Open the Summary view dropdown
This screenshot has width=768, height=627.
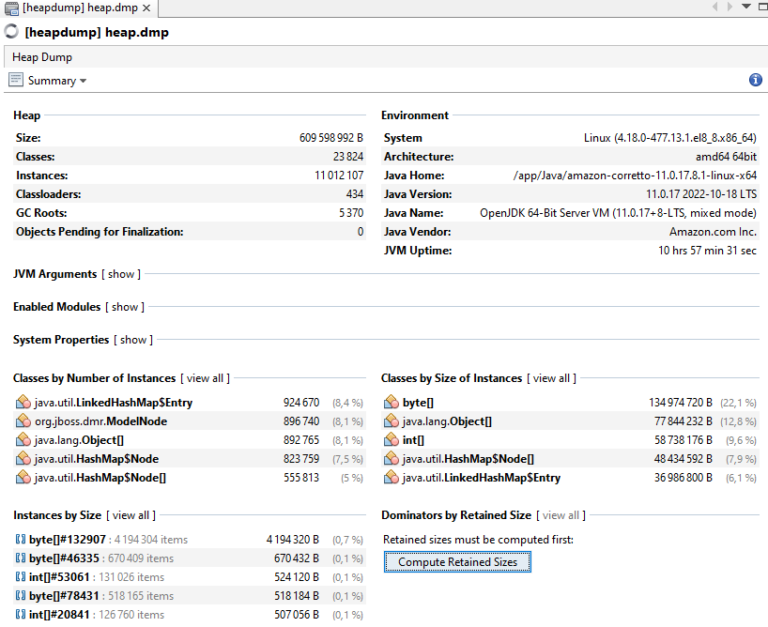(x=83, y=81)
